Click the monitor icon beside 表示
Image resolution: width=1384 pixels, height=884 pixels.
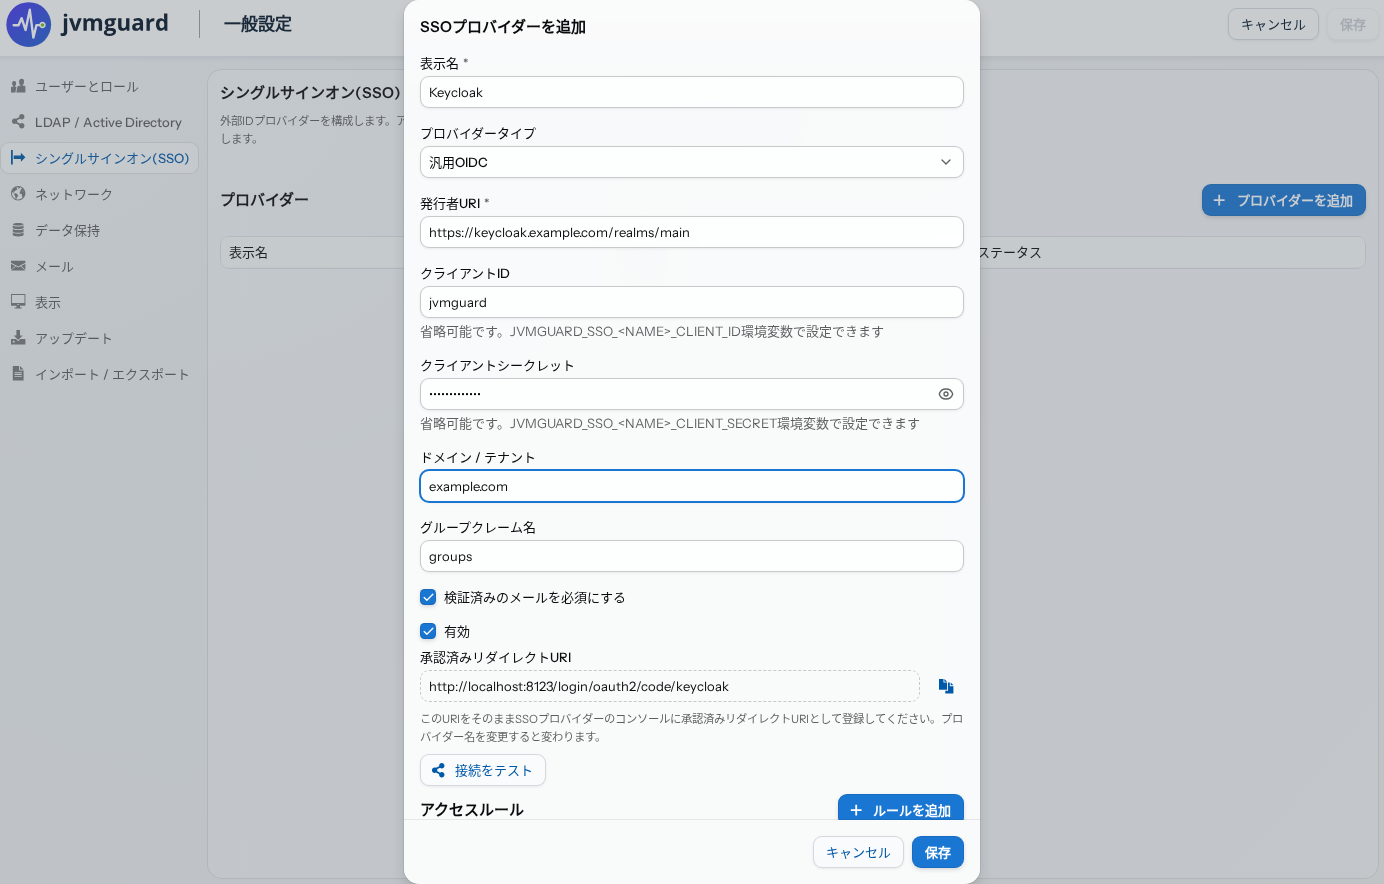[x=18, y=301]
